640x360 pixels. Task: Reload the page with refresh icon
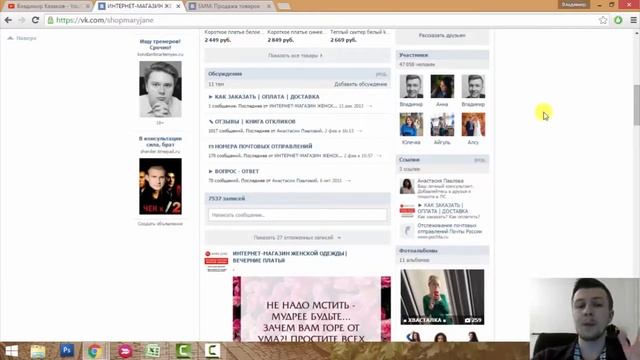click(36, 20)
